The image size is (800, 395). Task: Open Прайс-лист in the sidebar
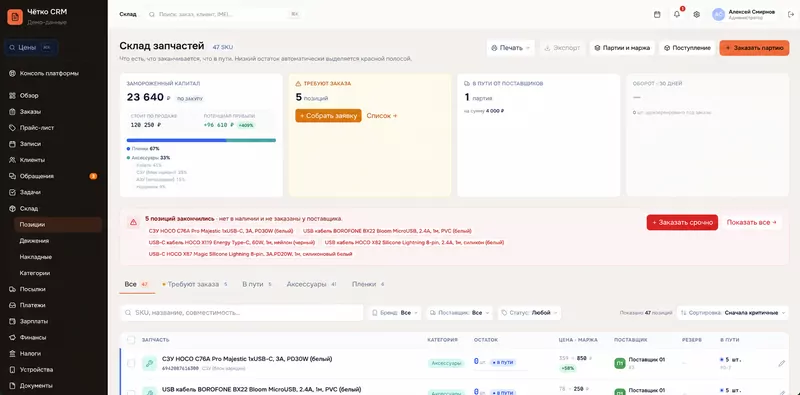tap(37, 128)
